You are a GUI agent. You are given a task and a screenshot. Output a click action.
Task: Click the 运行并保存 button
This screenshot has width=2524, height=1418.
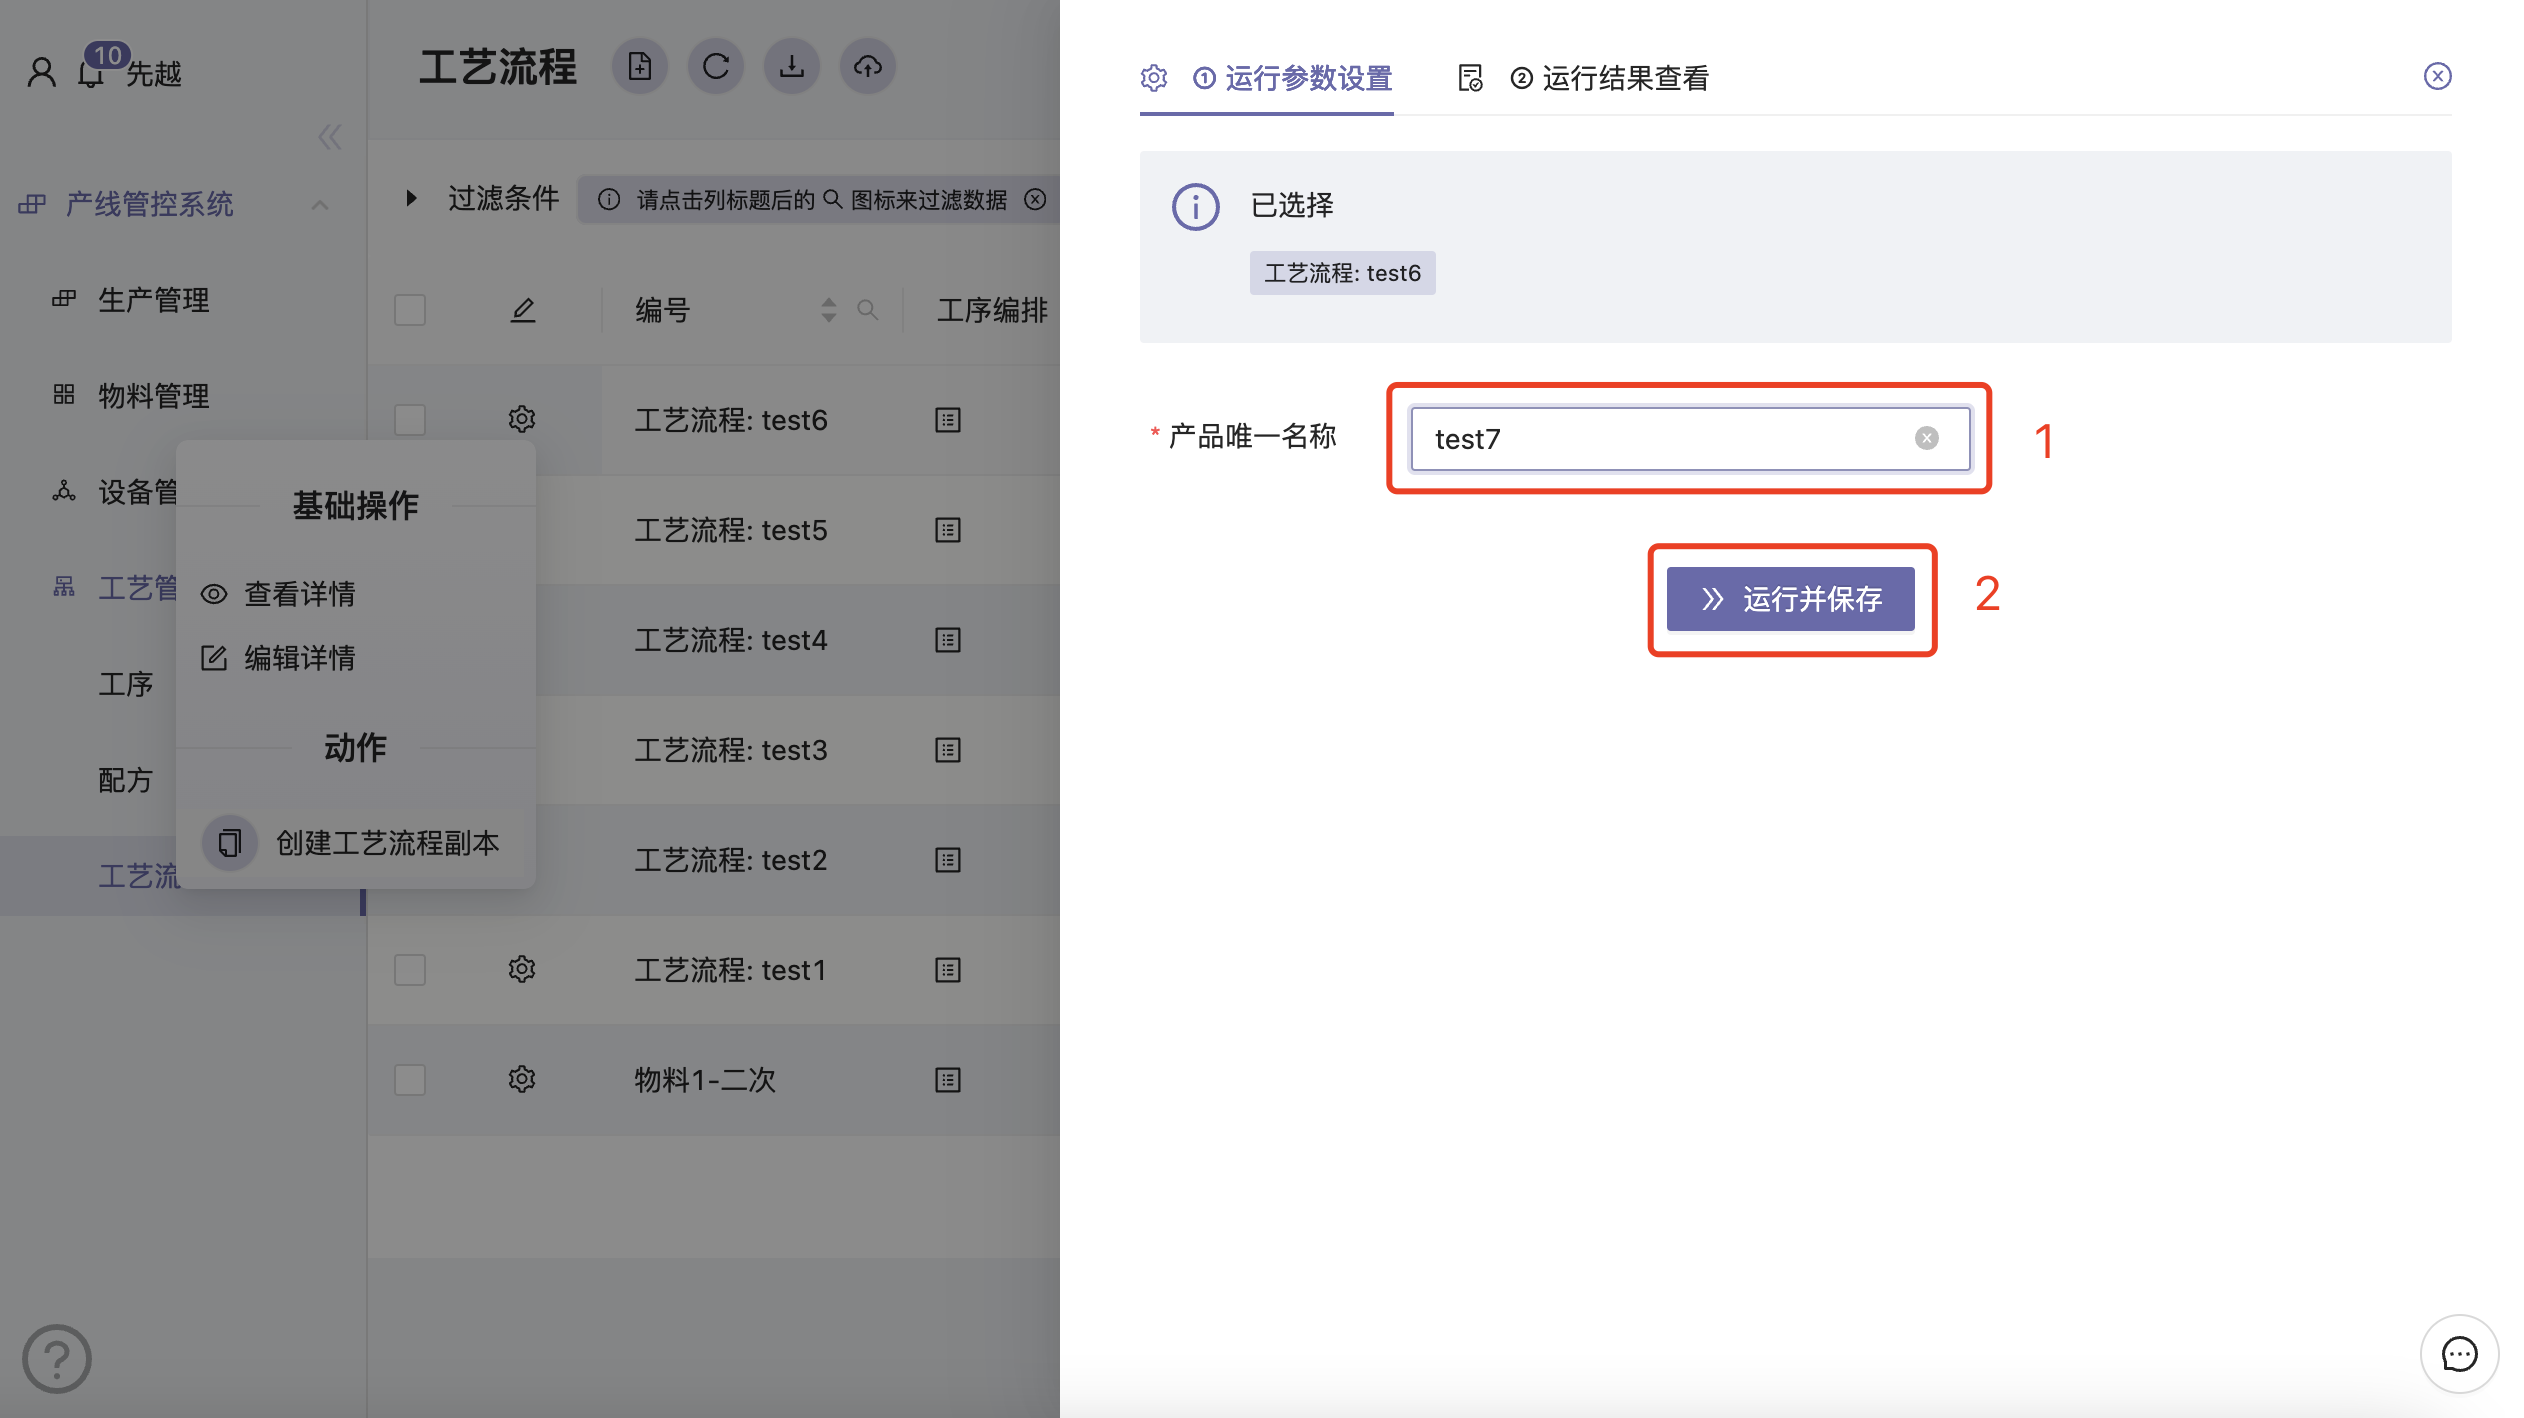pos(1790,599)
